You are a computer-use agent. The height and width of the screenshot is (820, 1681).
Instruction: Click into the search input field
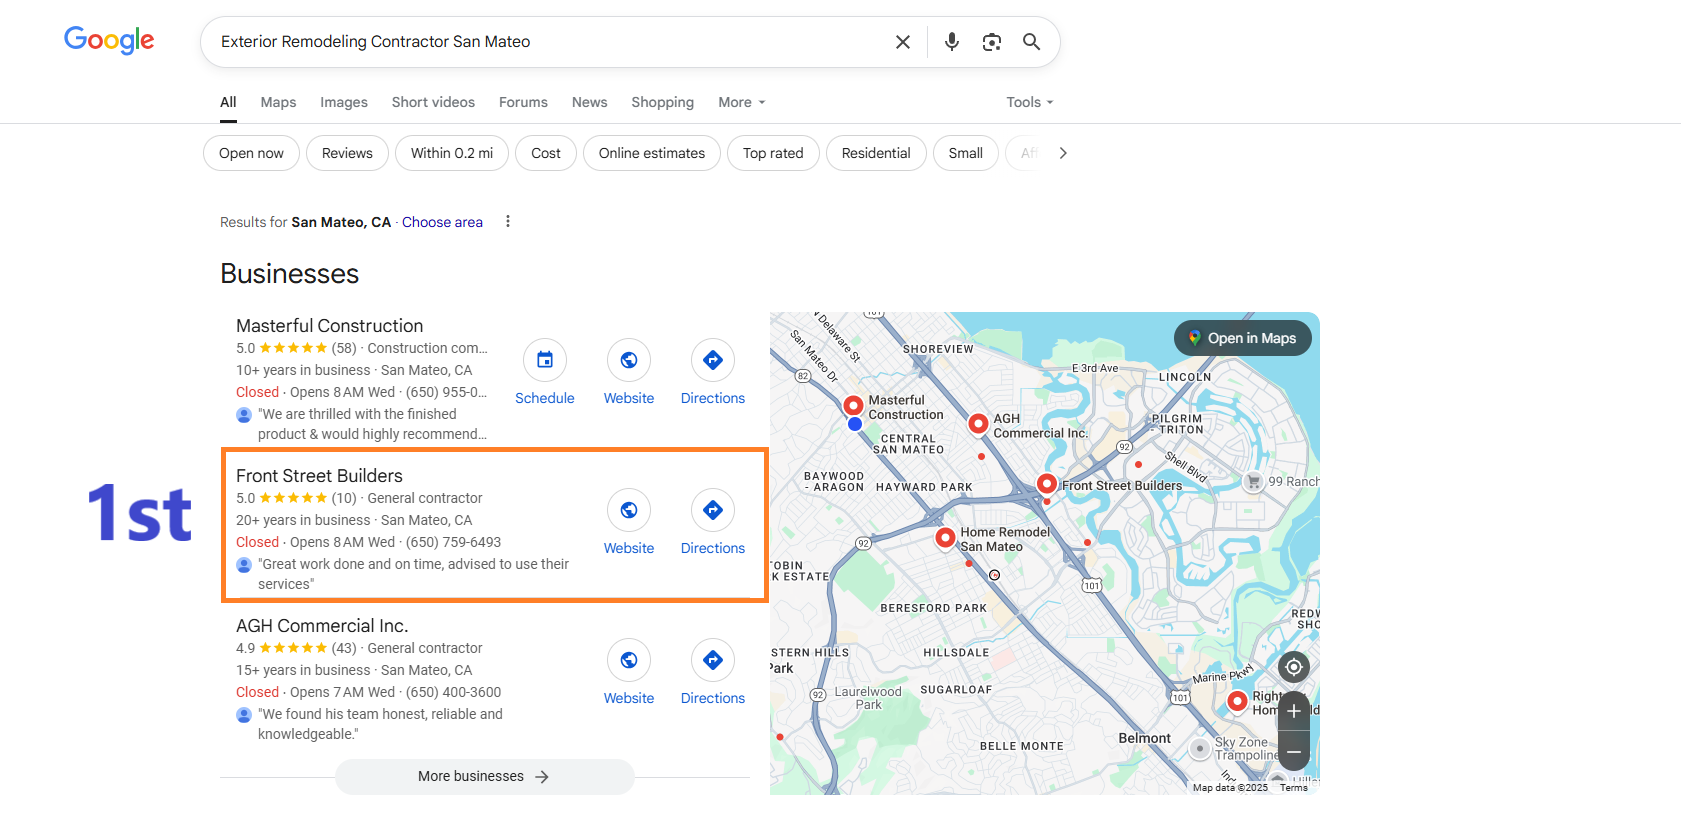[550, 42]
